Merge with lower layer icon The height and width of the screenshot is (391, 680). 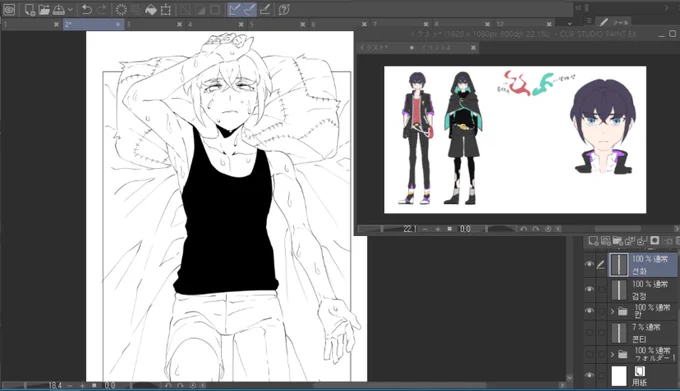[x=642, y=241]
